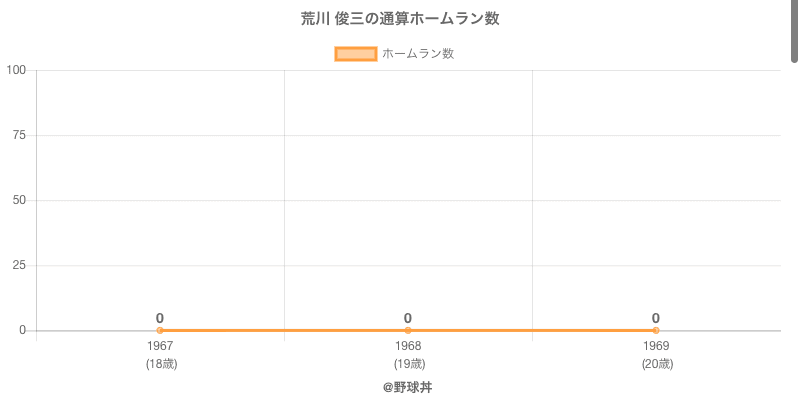Image resolution: width=800 pixels, height=400 pixels.
Task: Toggle the ホームラン数 legend label
Action: click(418, 54)
